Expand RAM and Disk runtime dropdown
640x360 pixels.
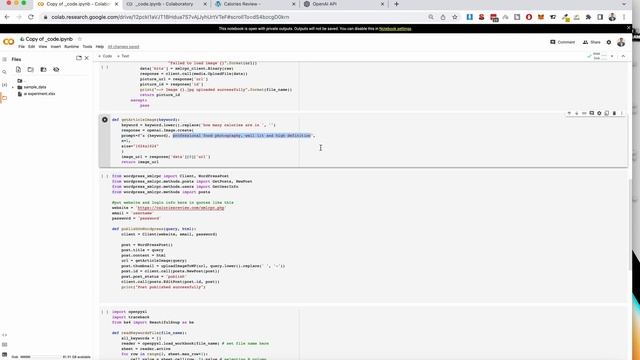612,56
